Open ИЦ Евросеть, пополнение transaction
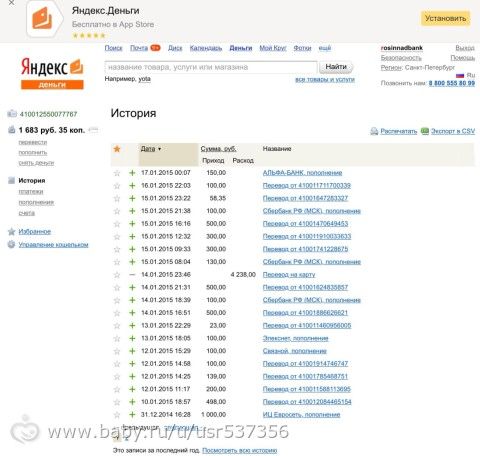Screen dimensions: 480x456 [x=301, y=415]
